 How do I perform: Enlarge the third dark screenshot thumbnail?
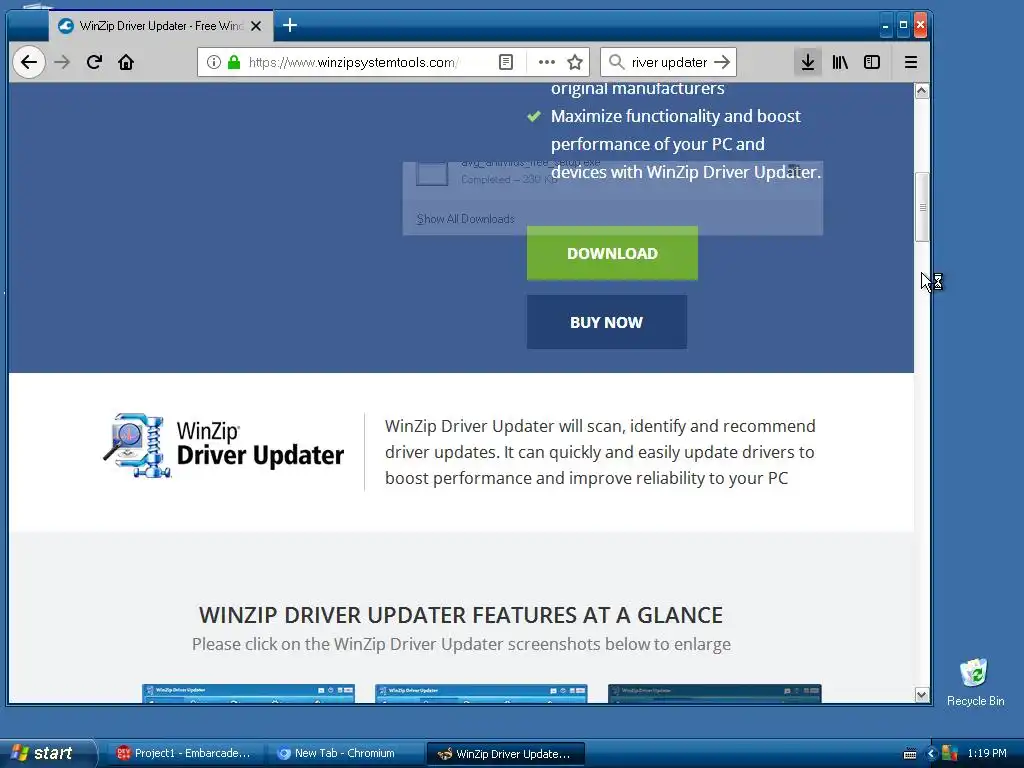point(714,694)
